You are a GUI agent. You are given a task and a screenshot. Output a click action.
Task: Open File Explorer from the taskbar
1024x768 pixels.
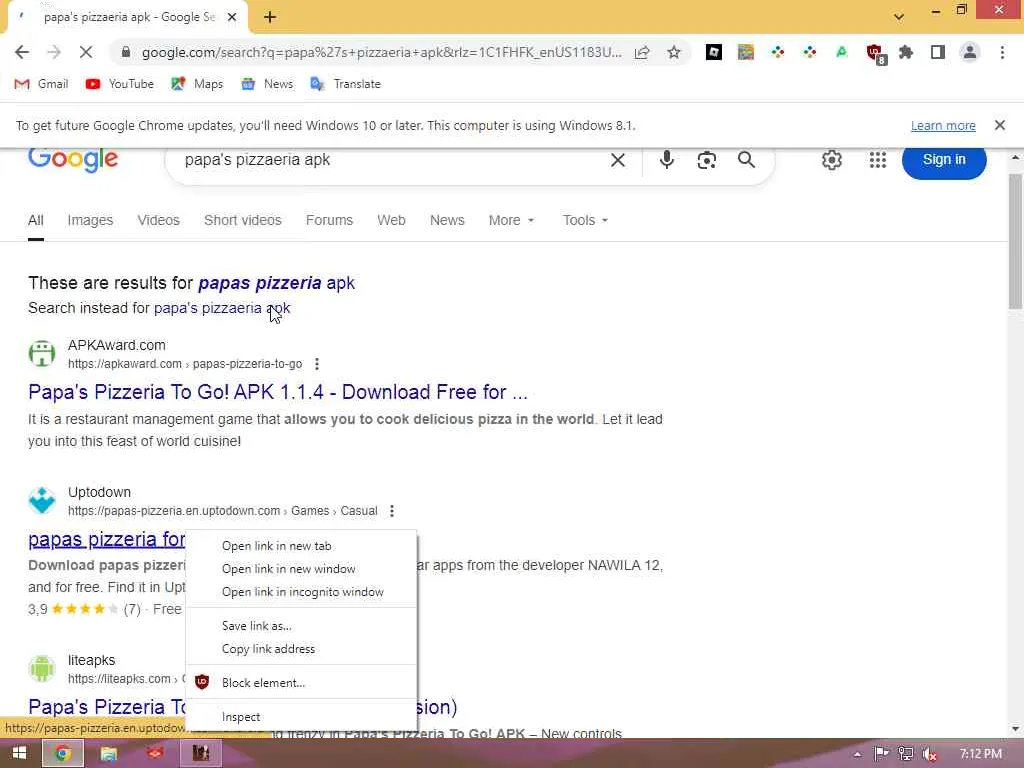108,754
